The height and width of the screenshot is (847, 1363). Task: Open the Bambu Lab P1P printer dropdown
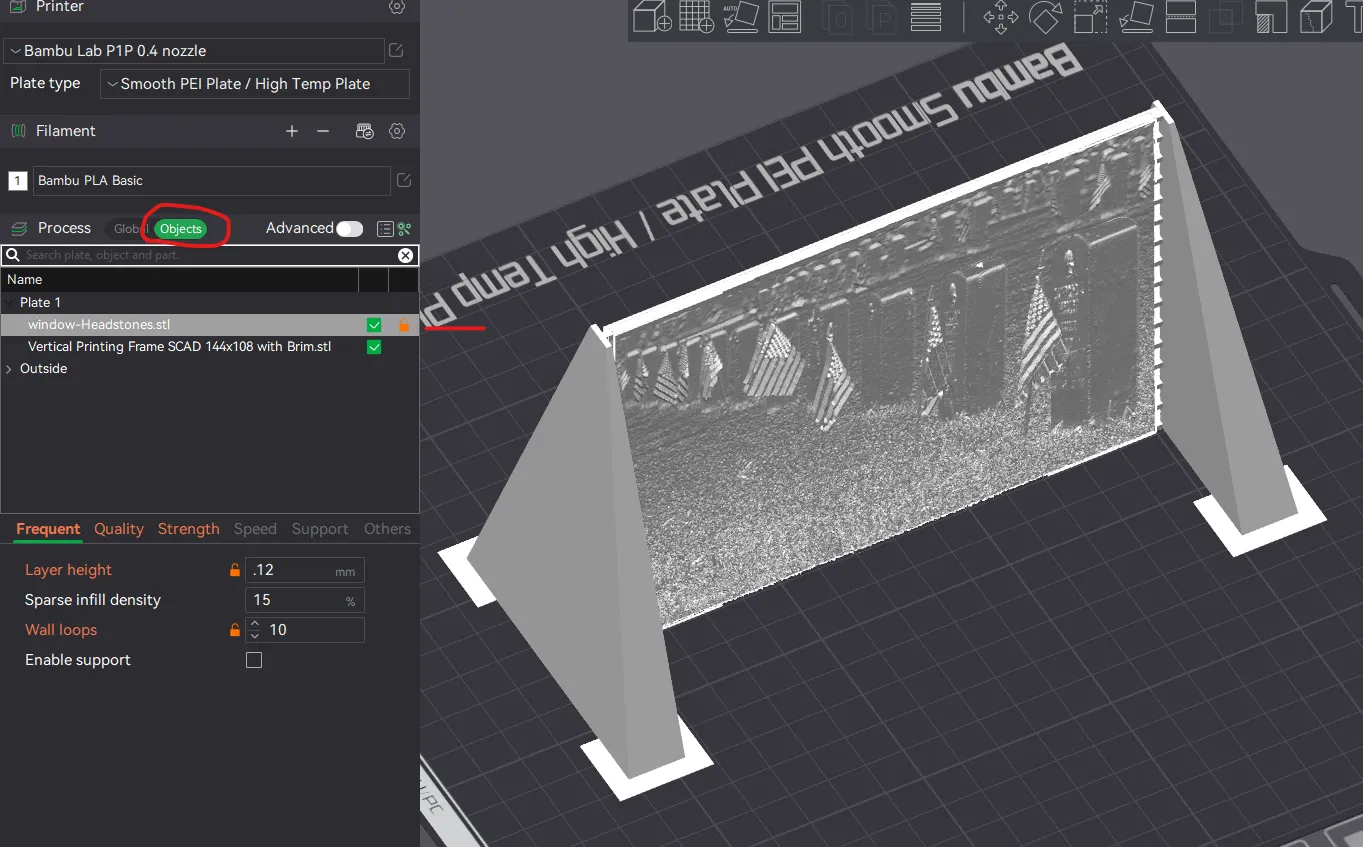click(x=195, y=50)
